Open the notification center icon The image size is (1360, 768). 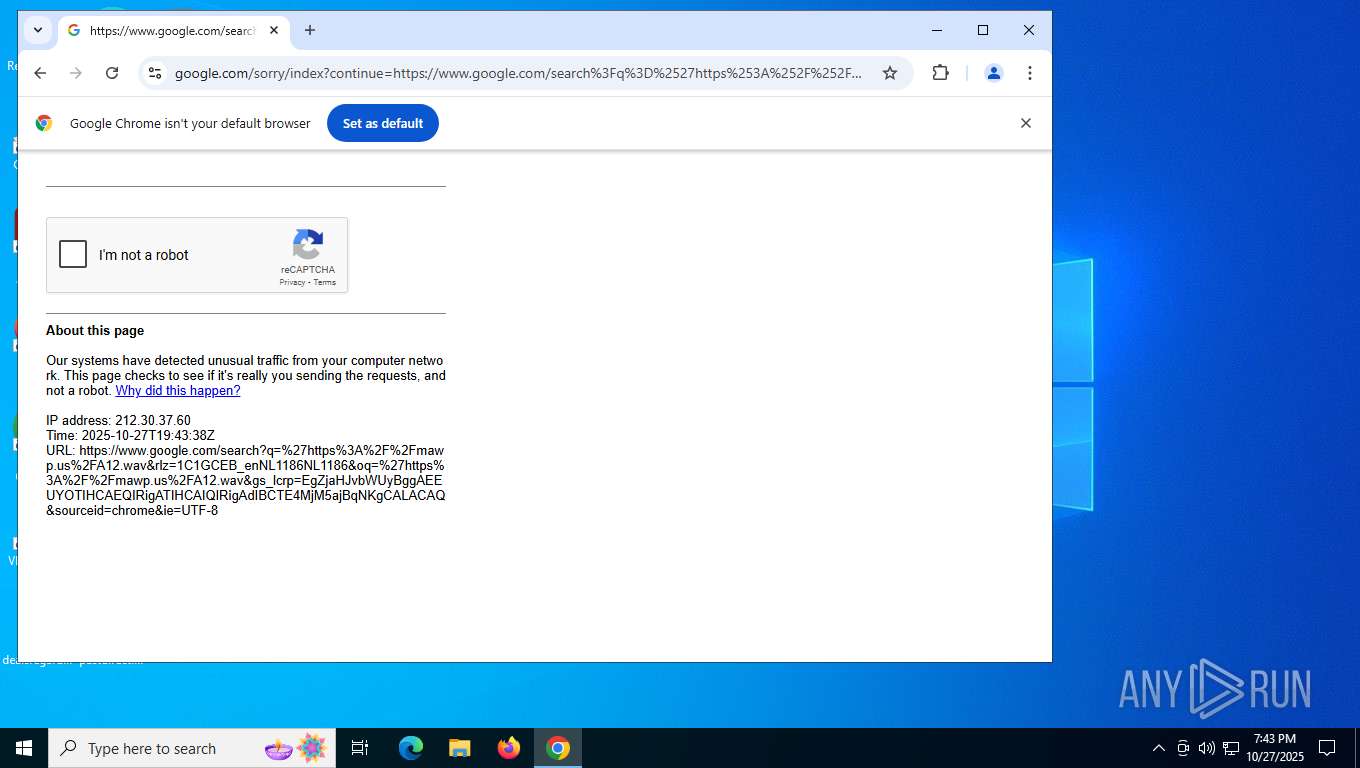click(x=1328, y=748)
